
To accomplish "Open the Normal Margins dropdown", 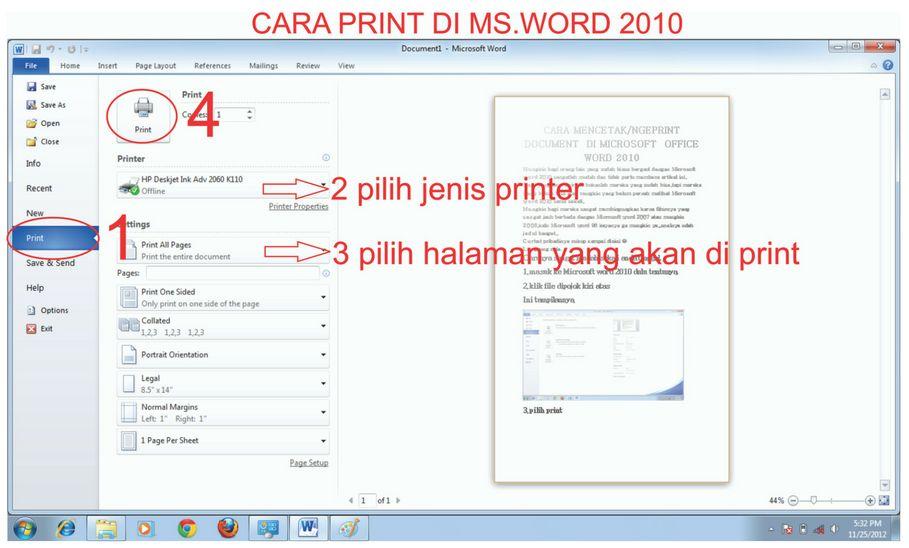I will [x=223, y=412].
